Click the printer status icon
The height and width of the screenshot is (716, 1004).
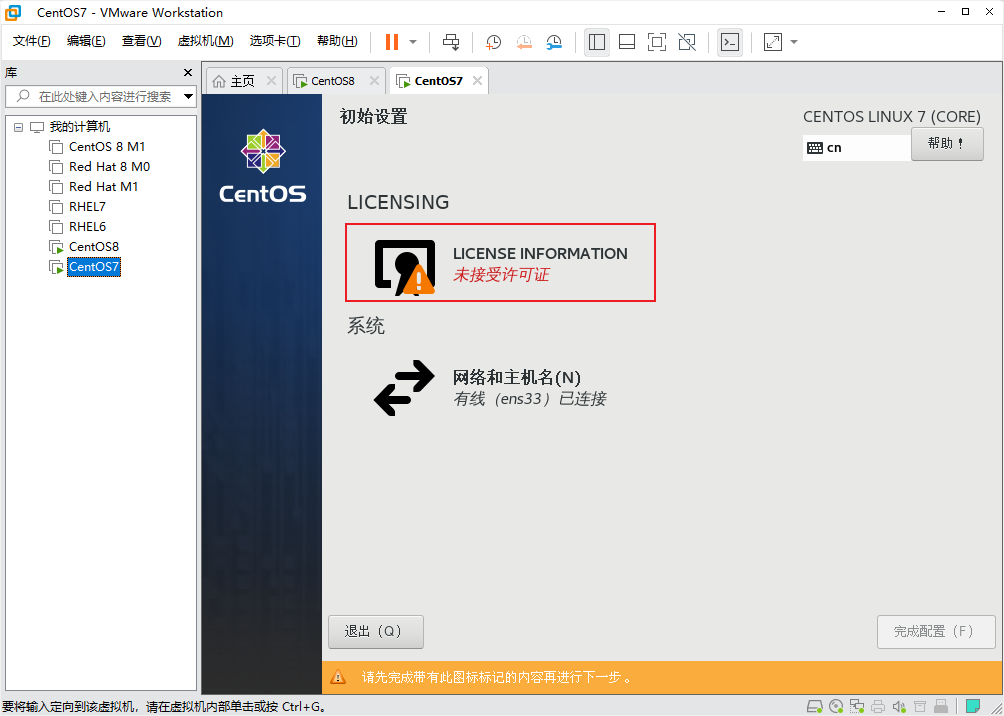pos(878,707)
